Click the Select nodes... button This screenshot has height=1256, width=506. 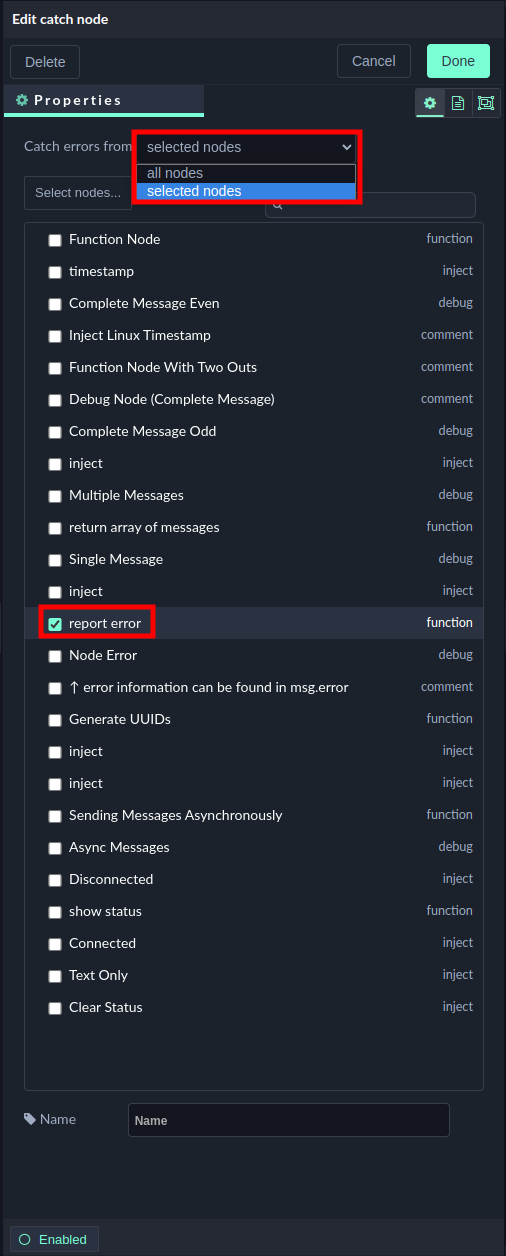pos(78,193)
